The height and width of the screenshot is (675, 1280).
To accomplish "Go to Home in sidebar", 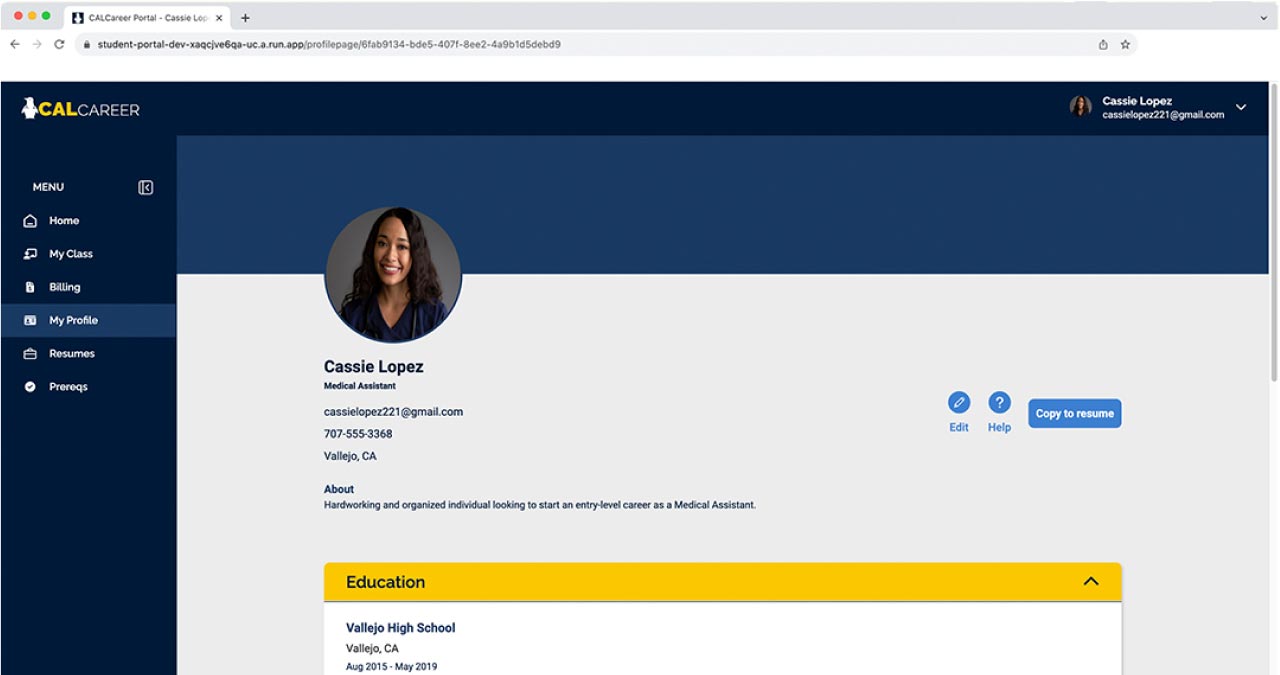I will click(64, 221).
